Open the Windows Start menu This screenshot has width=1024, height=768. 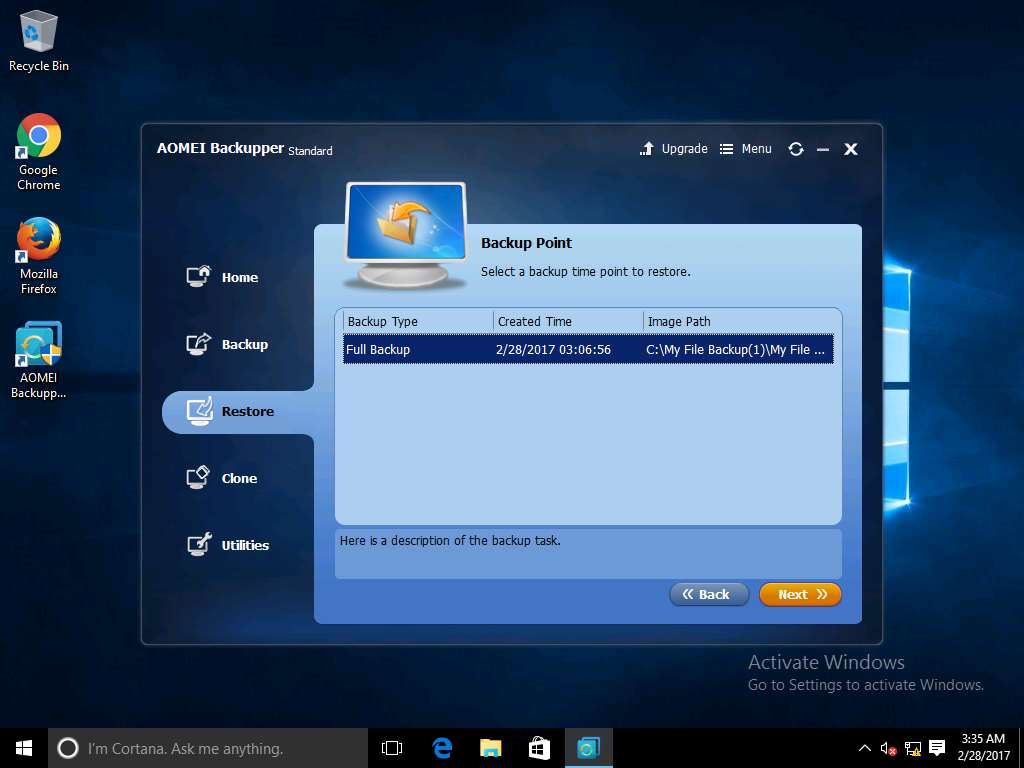(24, 748)
